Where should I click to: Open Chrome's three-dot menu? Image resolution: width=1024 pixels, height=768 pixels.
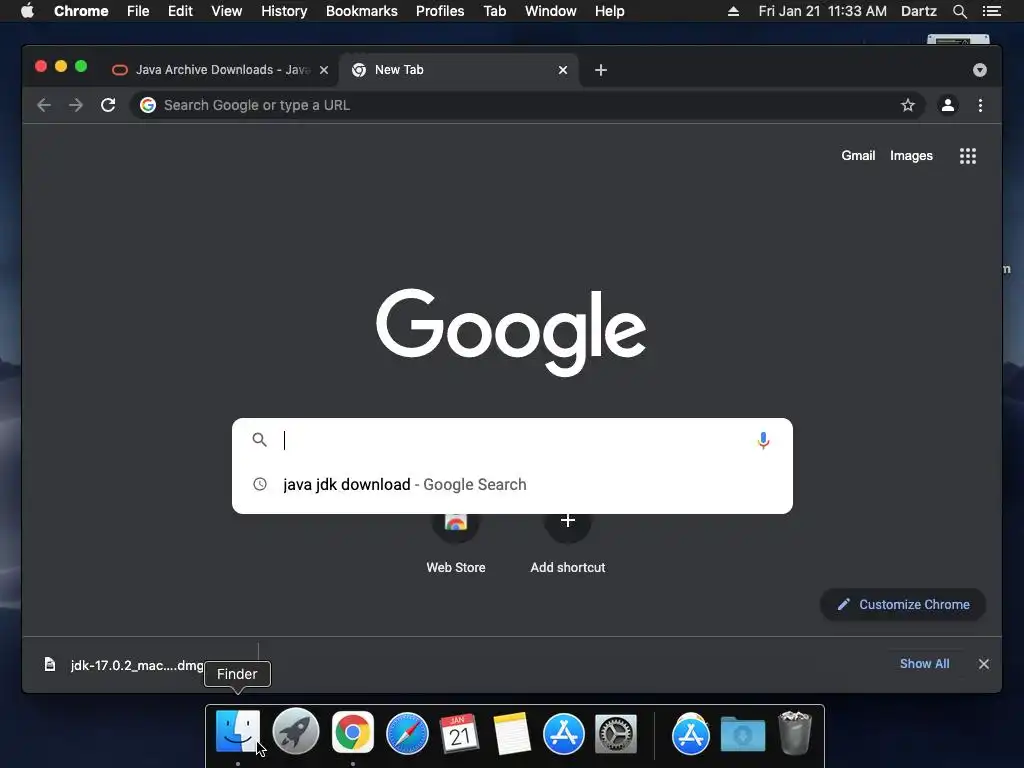click(x=980, y=105)
